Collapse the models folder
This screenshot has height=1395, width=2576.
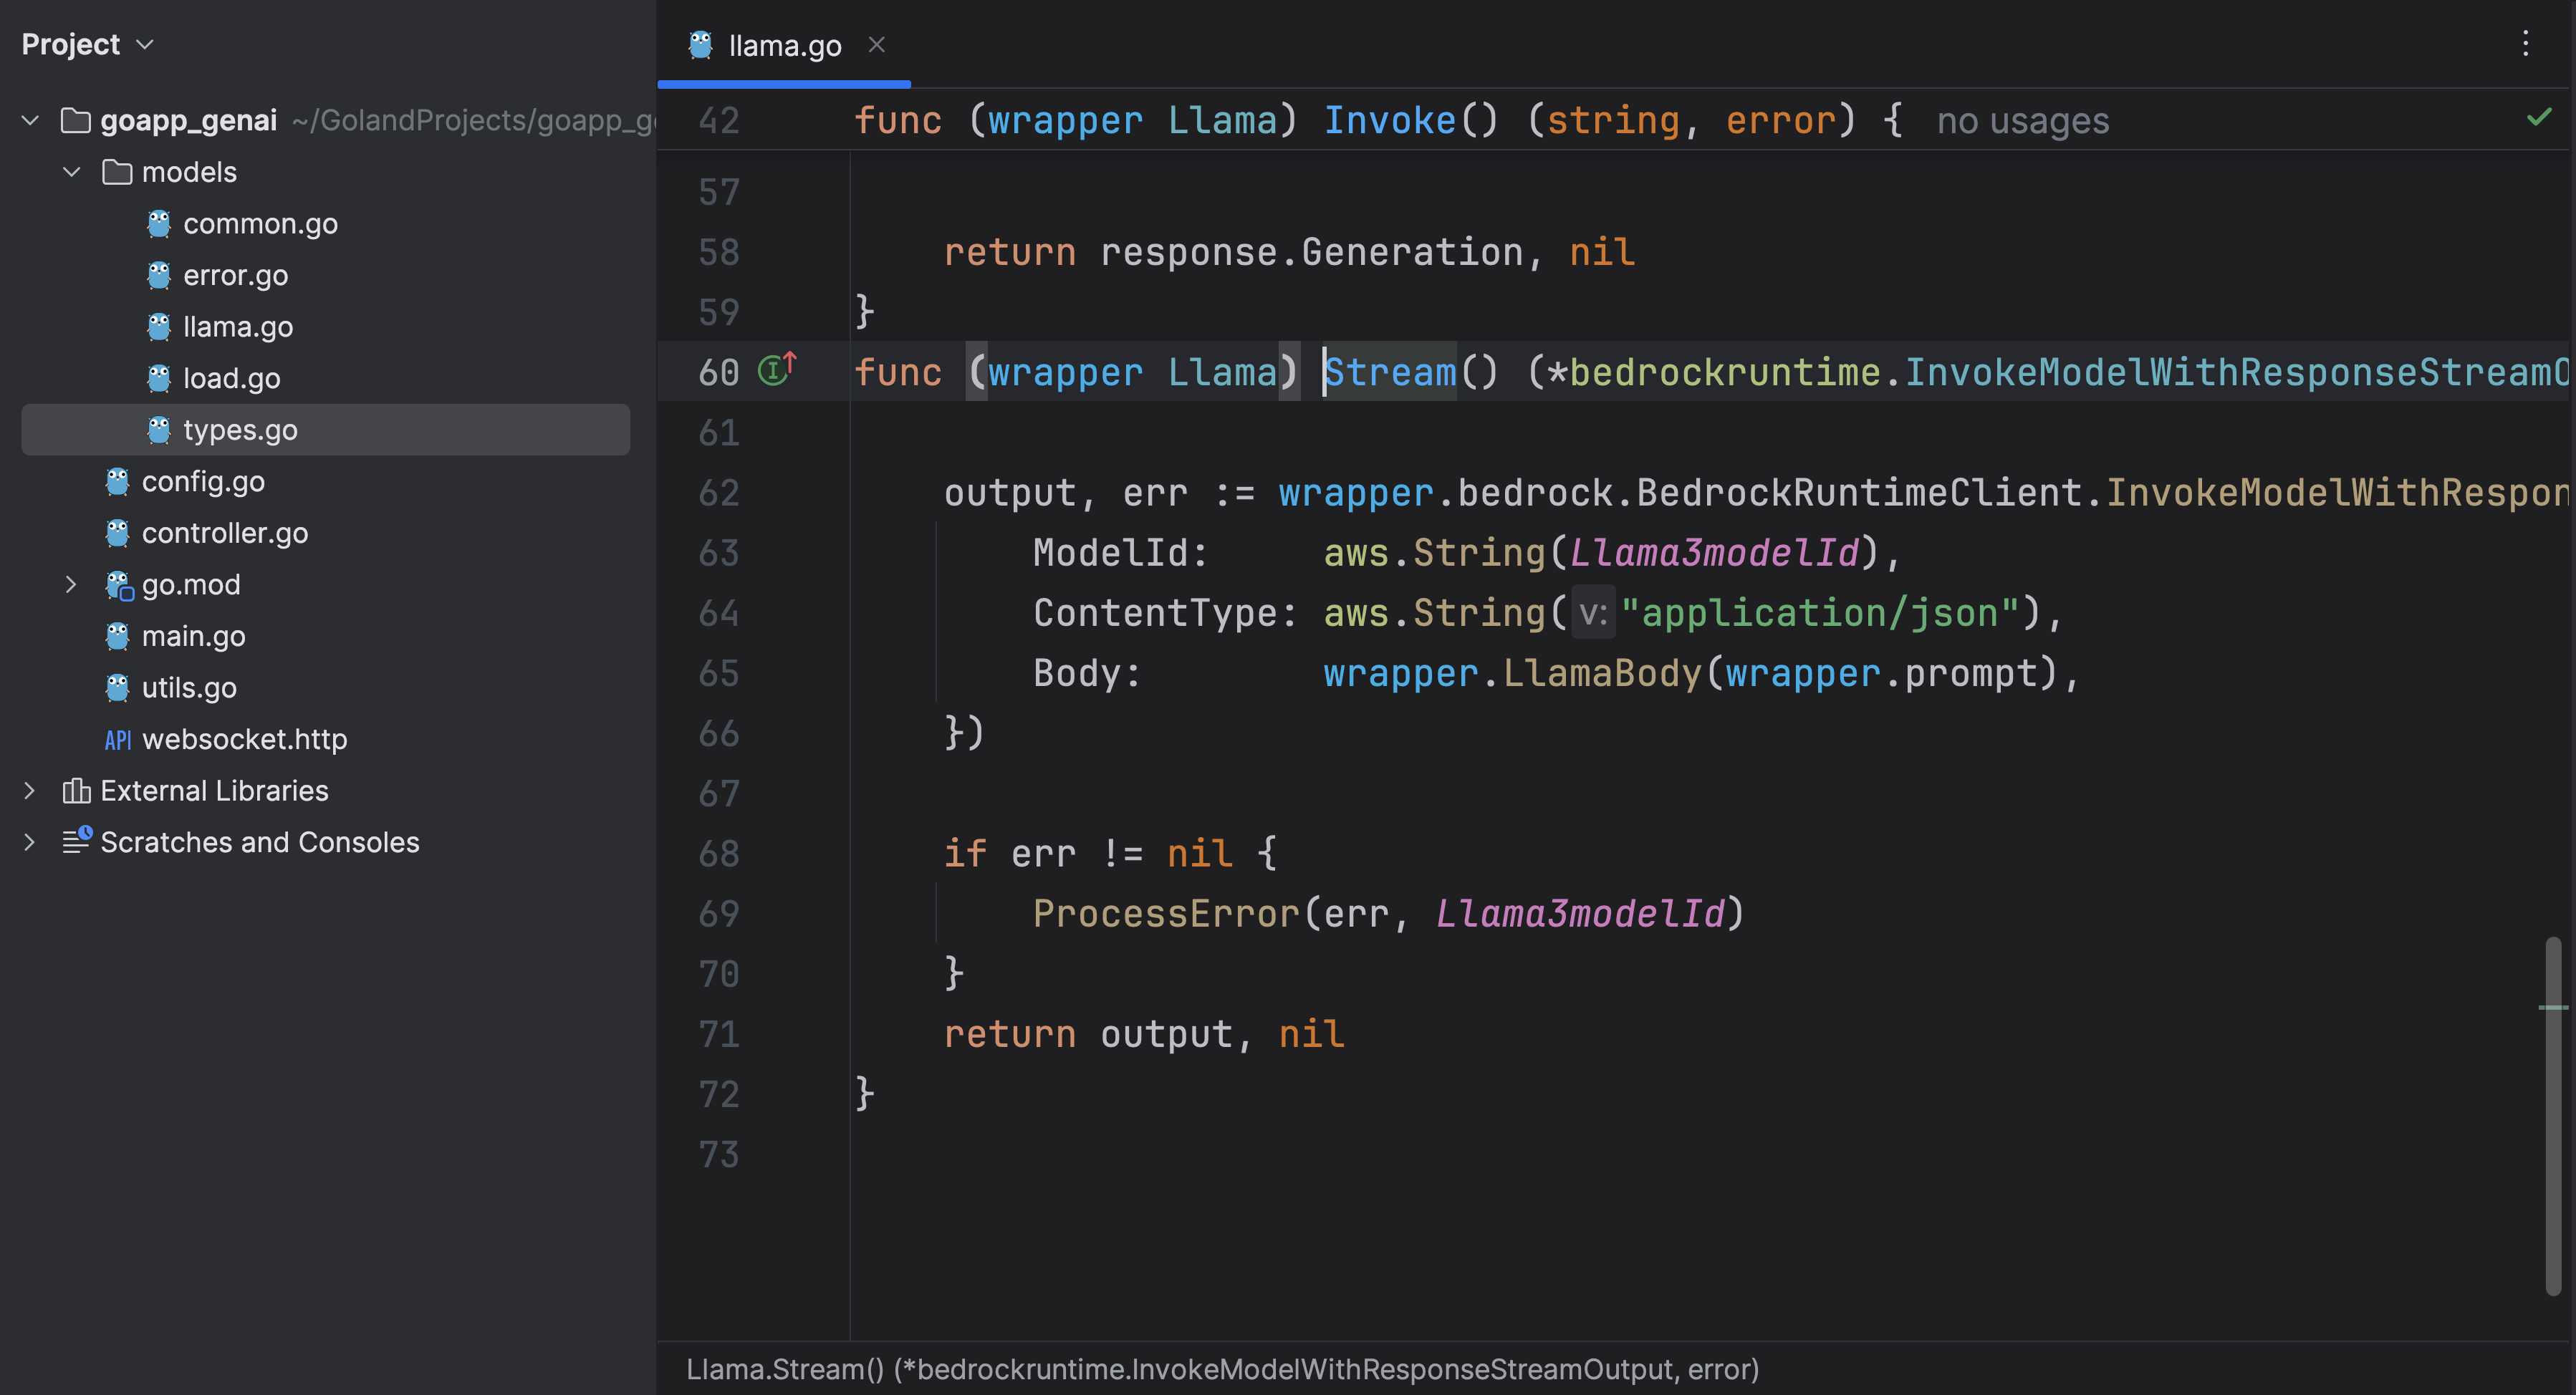coord(71,172)
